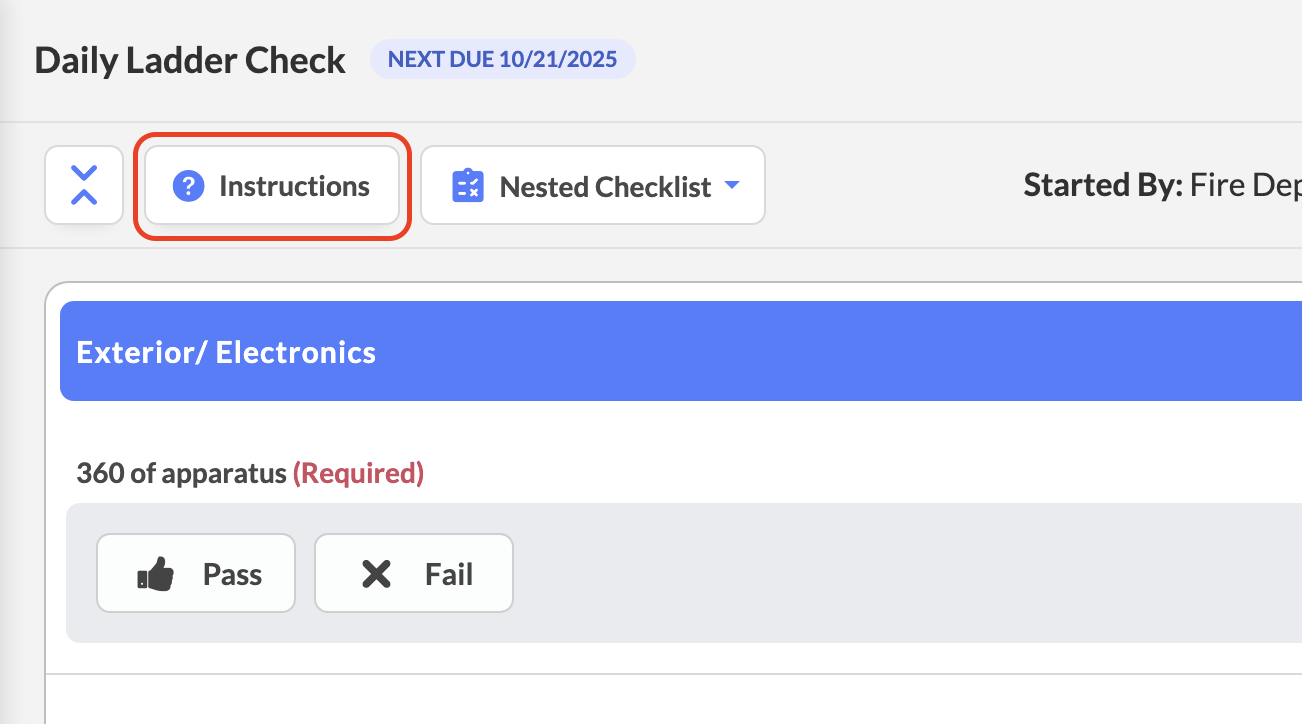Click the collapse-all chevrons icon

(84, 185)
